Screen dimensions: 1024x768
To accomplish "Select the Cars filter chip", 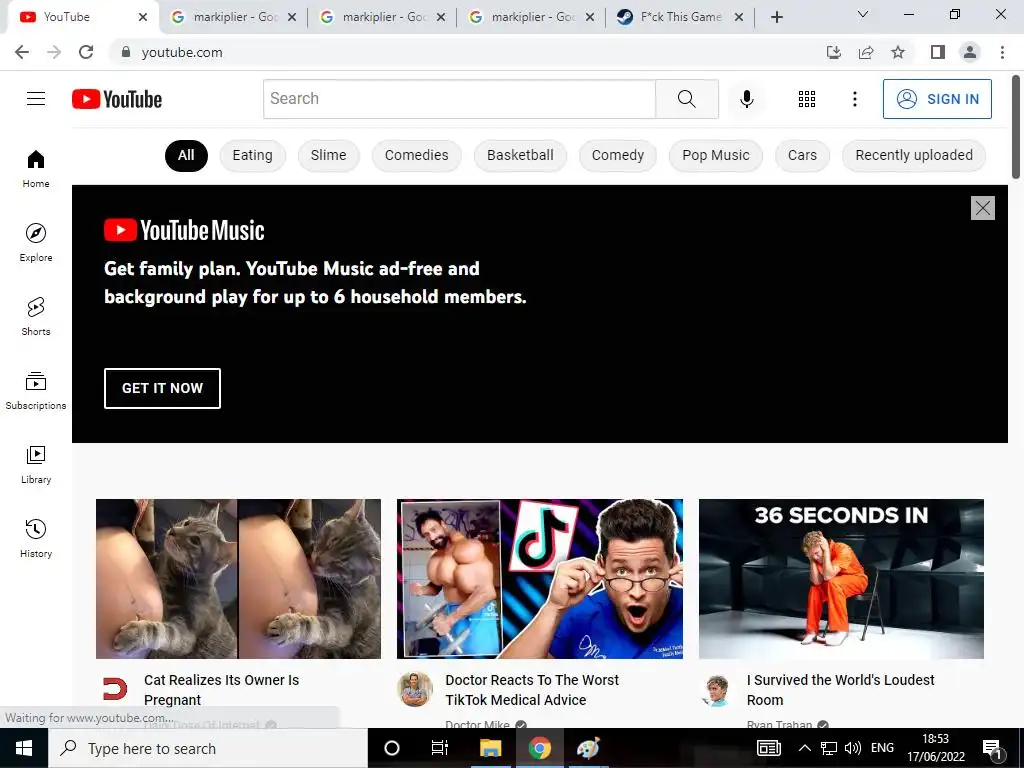I will click(802, 155).
